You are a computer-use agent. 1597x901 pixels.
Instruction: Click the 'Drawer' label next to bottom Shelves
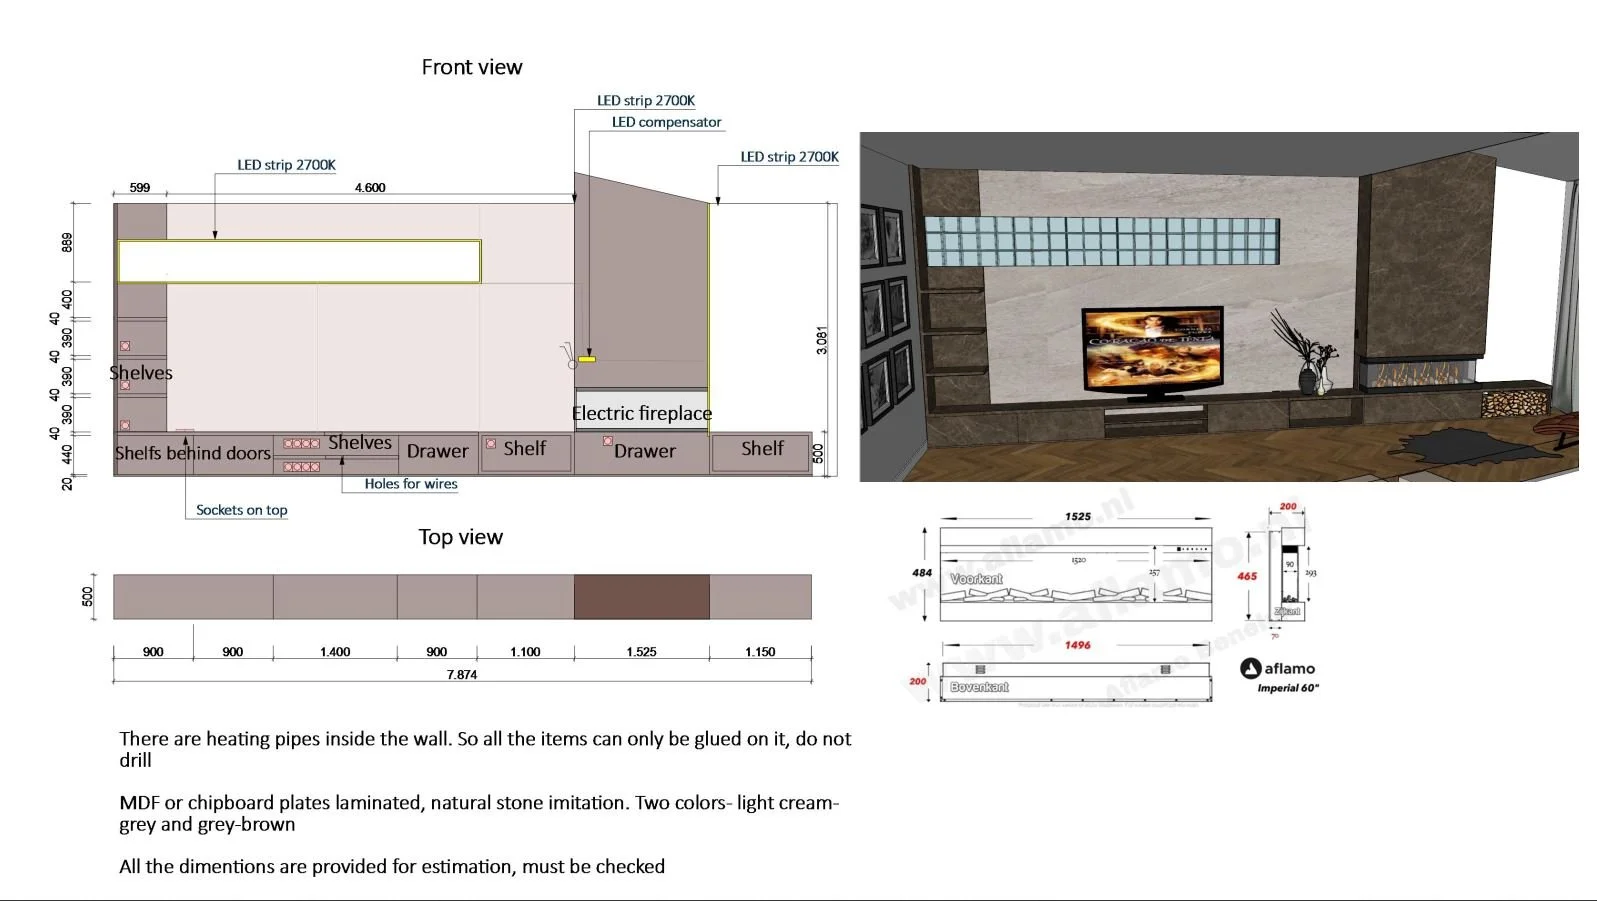point(437,451)
